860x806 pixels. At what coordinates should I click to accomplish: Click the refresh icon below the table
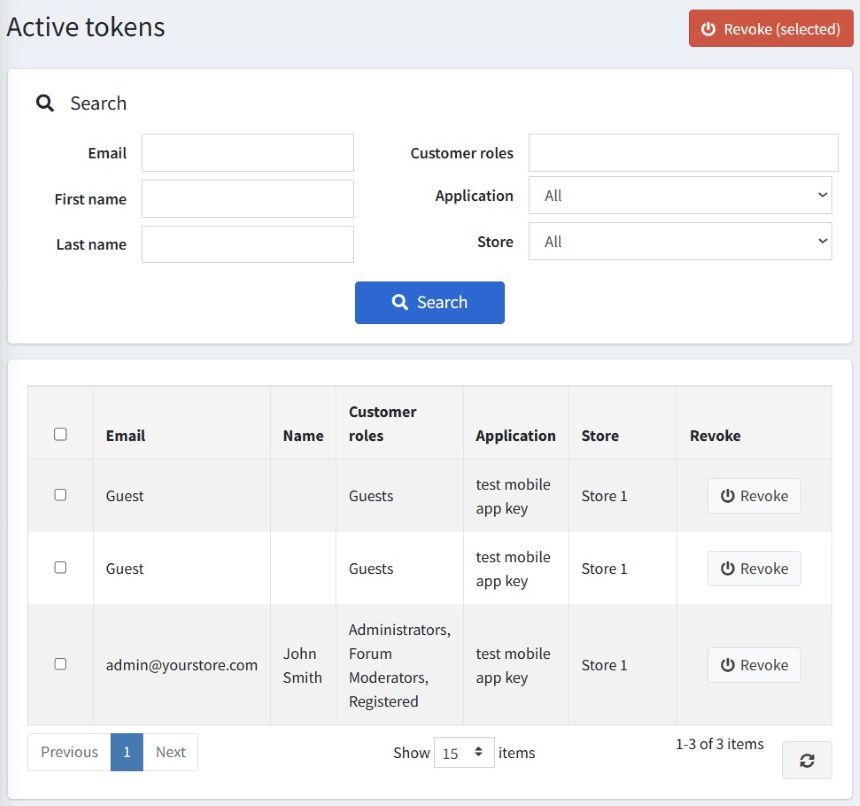pos(806,760)
